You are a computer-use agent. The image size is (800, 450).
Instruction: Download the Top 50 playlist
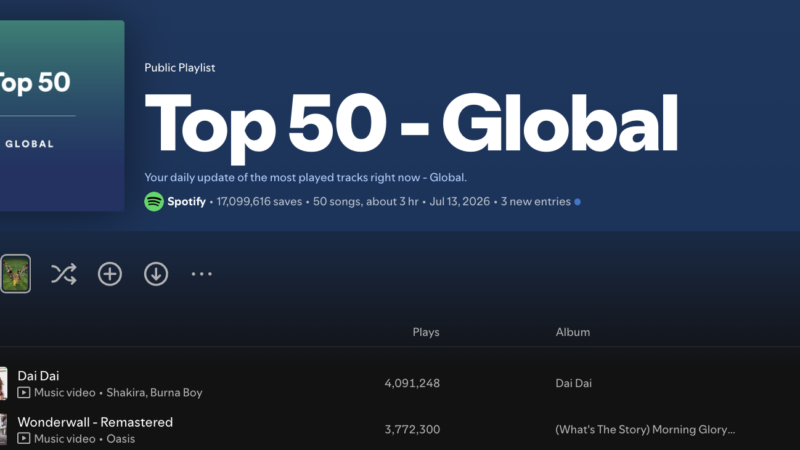(156, 274)
